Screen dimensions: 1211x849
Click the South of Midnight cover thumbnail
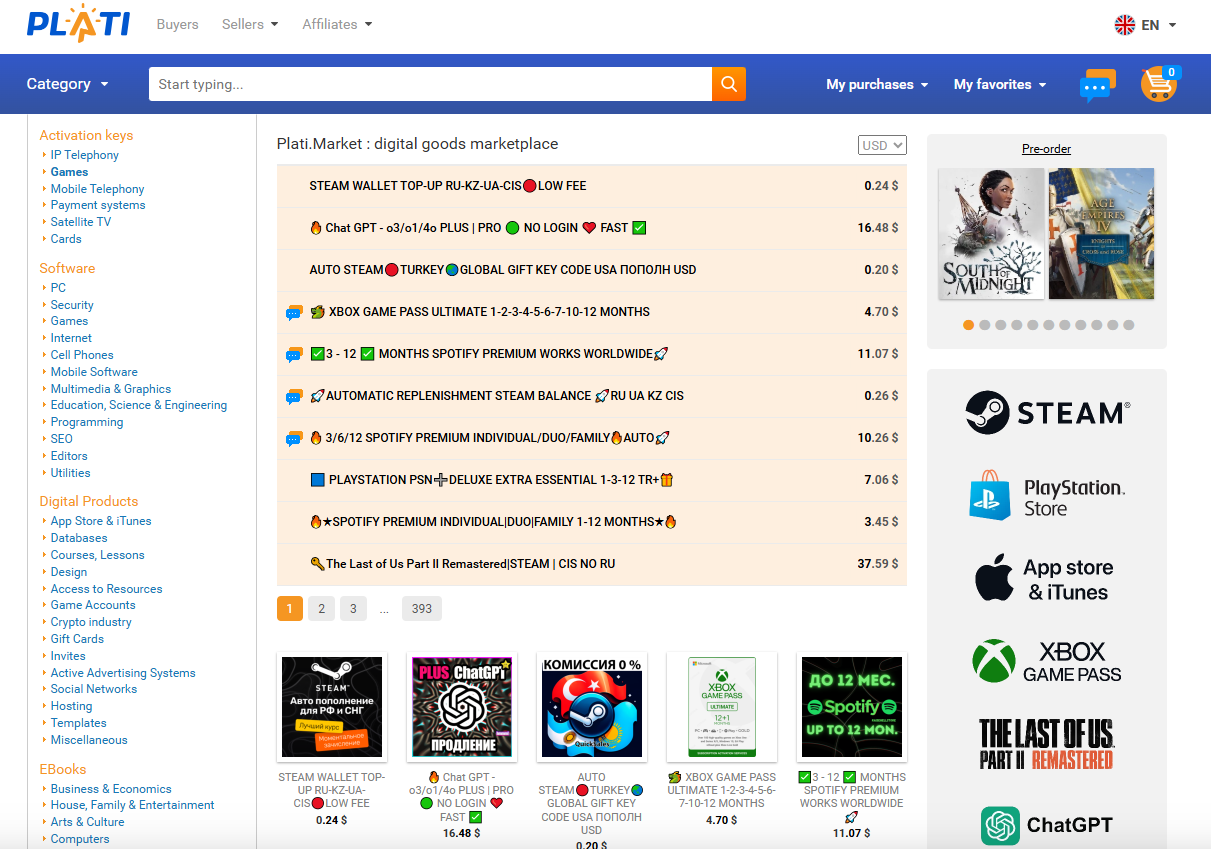(x=991, y=233)
